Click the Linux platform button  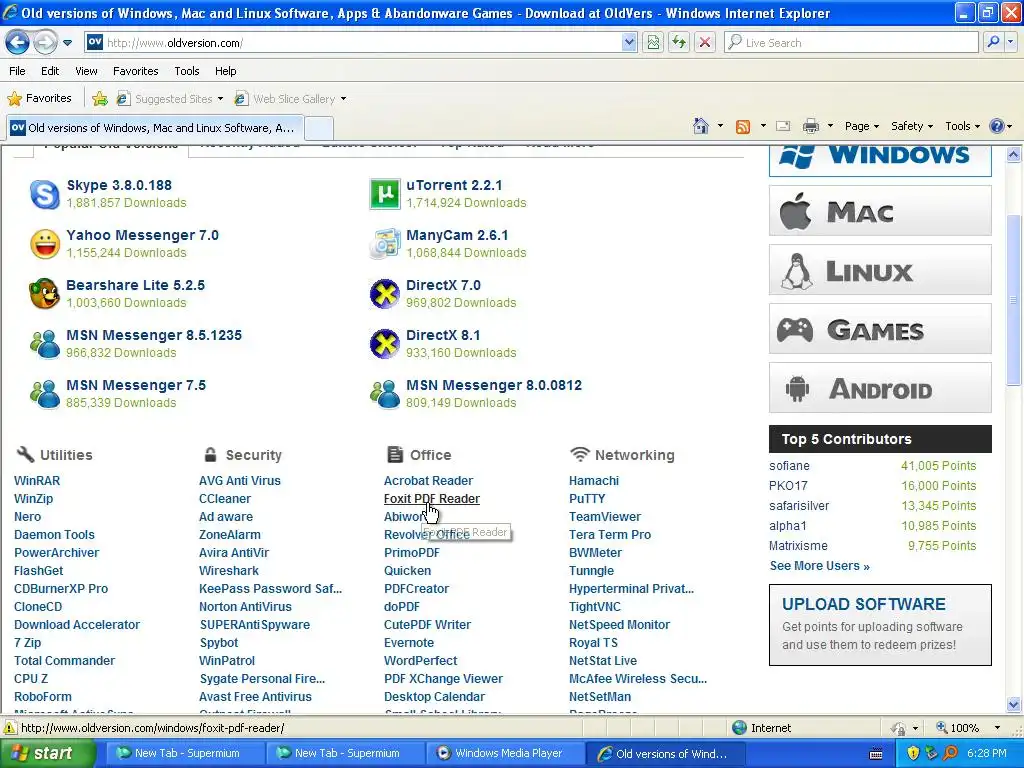click(880, 270)
